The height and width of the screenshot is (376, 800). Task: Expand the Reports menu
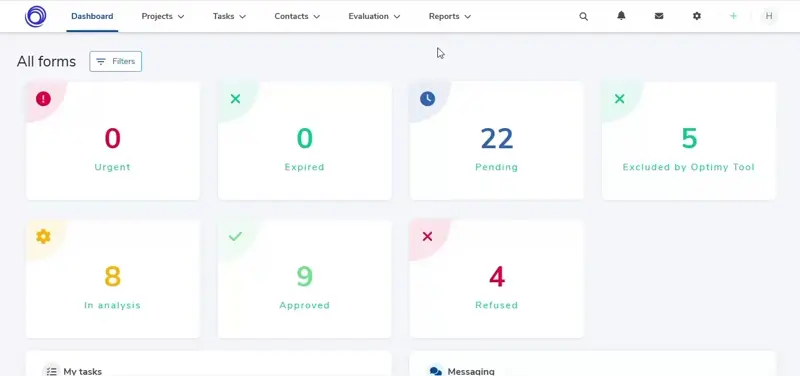pyautogui.click(x=449, y=16)
